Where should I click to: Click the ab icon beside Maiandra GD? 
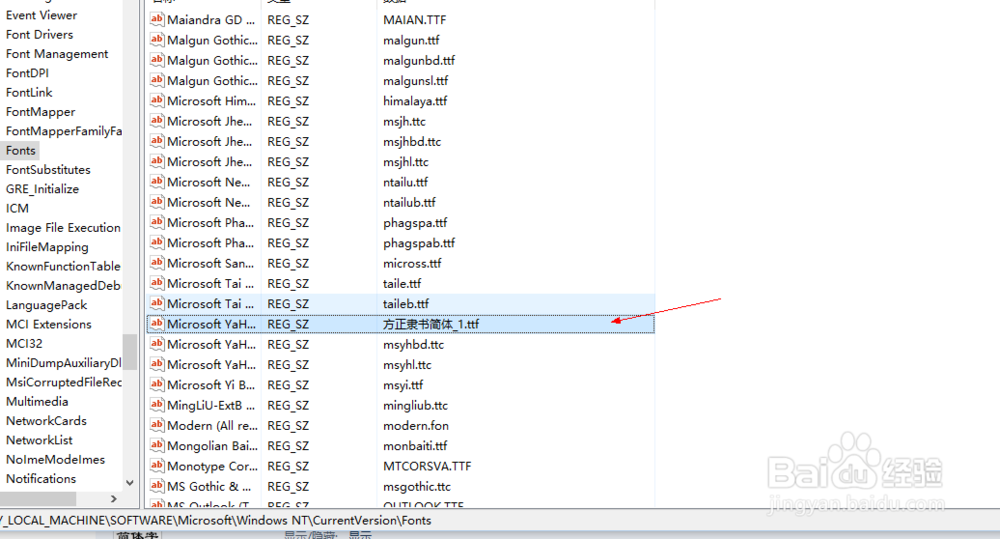pyautogui.click(x=157, y=19)
